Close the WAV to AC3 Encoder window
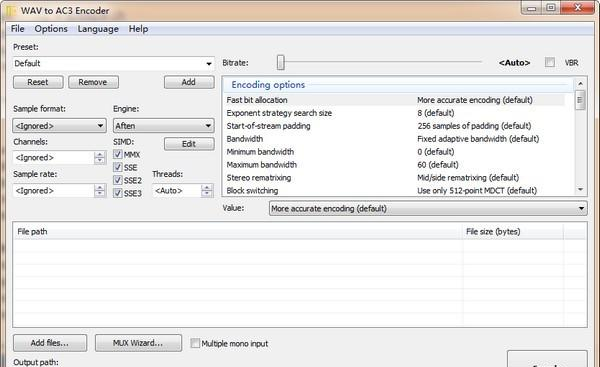The height and width of the screenshot is (367, 600). coord(578,8)
